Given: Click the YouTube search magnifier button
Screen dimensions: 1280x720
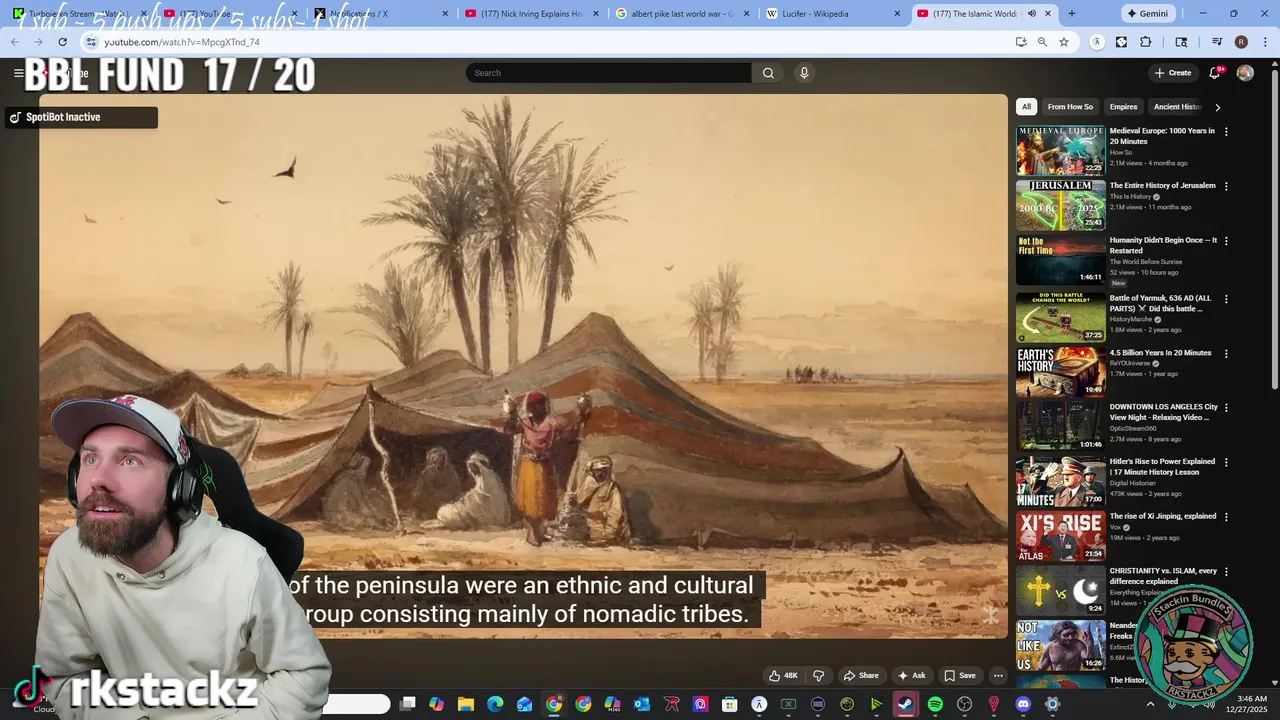Looking at the screenshot, I should click(768, 73).
